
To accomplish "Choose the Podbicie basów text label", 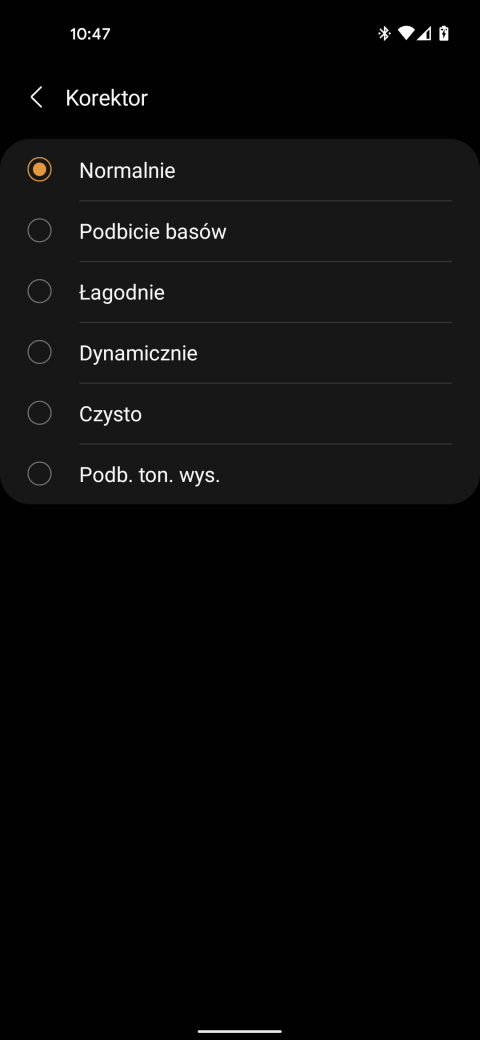I will click(152, 231).
